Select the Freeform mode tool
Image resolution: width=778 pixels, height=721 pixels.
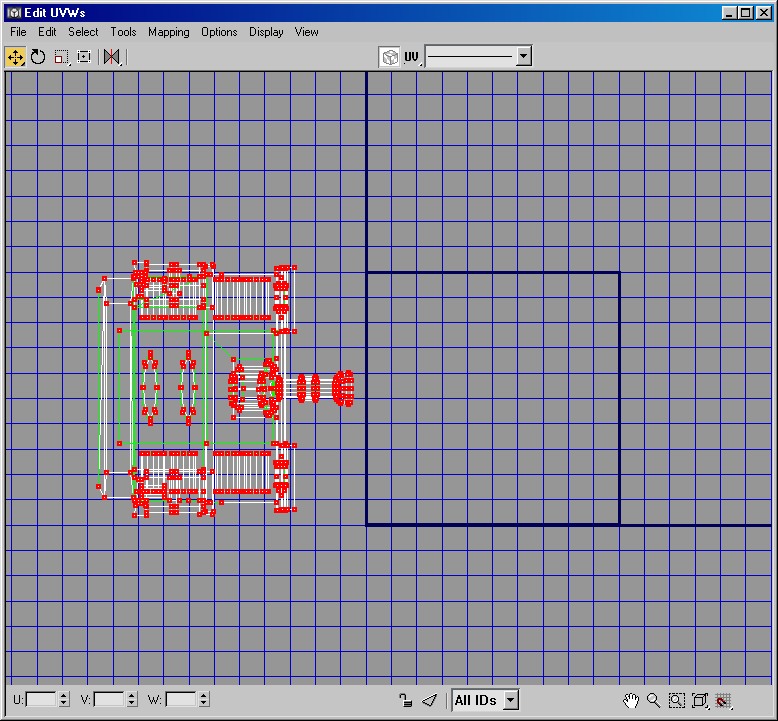tap(84, 57)
